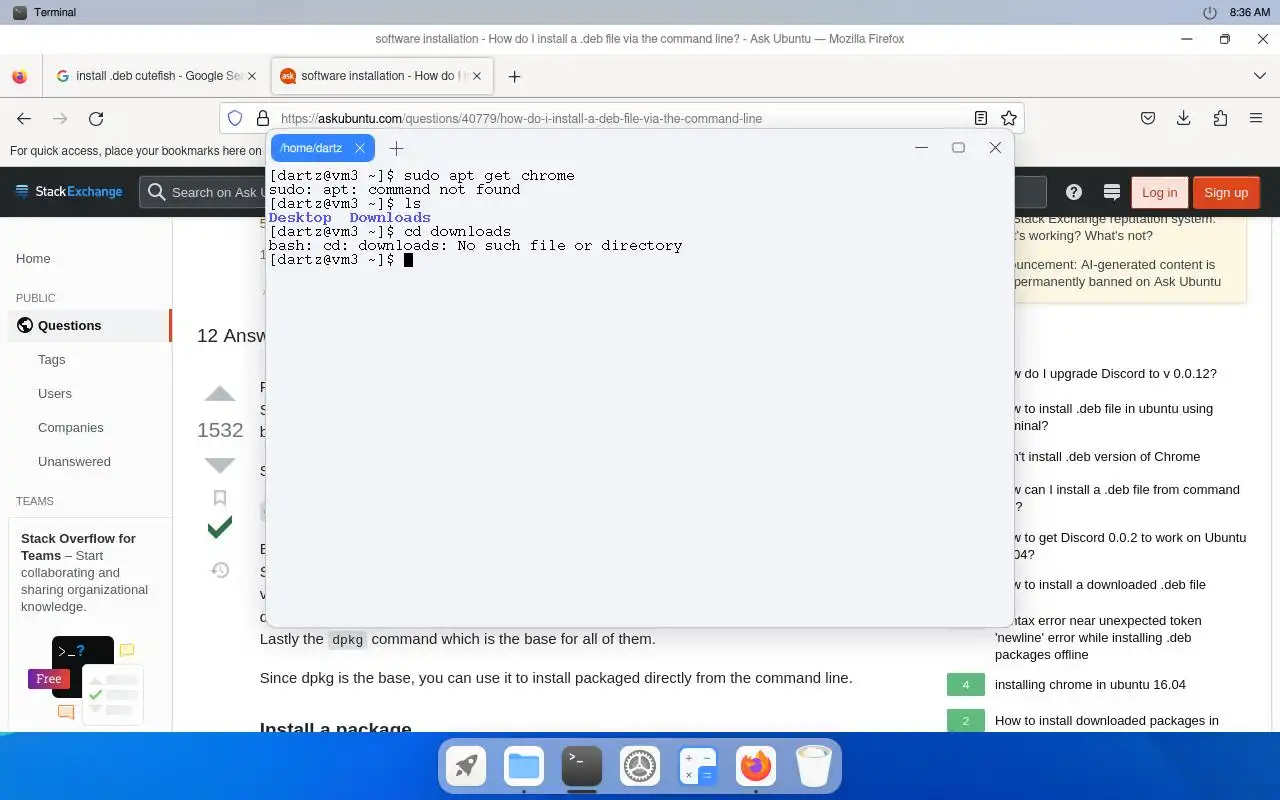Show answer activity history icon
The width and height of the screenshot is (1280, 800).
tap(220, 570)
